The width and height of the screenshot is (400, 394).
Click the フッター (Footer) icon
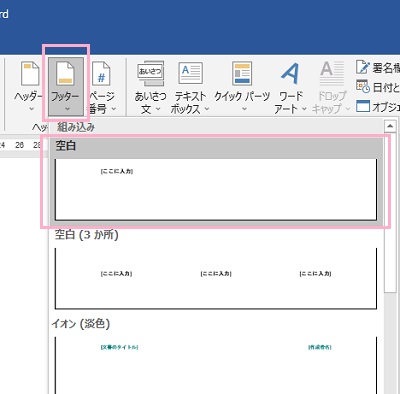[x=65, y=73]
